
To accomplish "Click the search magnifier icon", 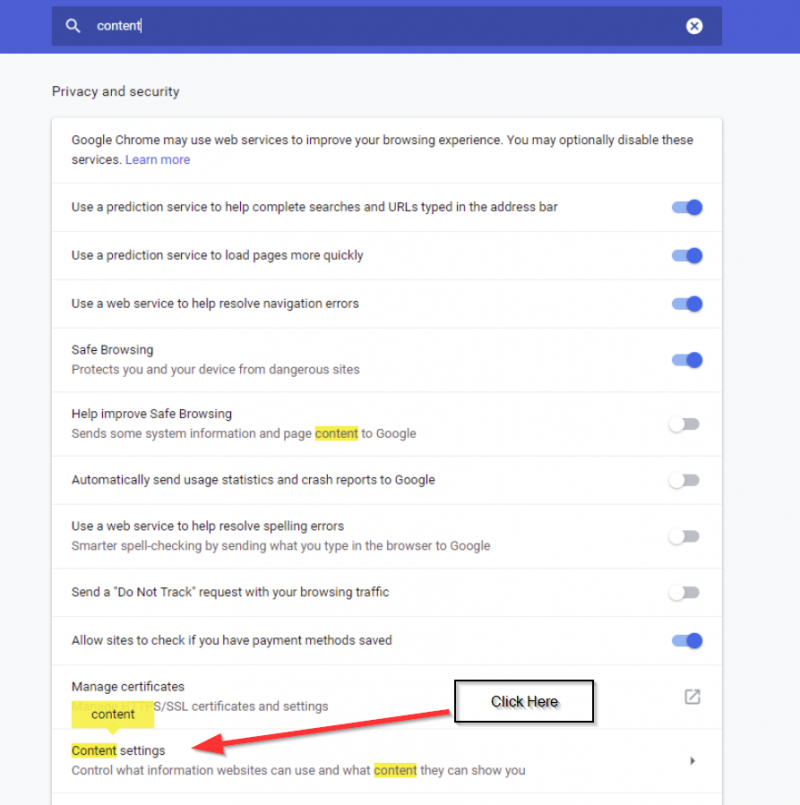I will (72, 26).
